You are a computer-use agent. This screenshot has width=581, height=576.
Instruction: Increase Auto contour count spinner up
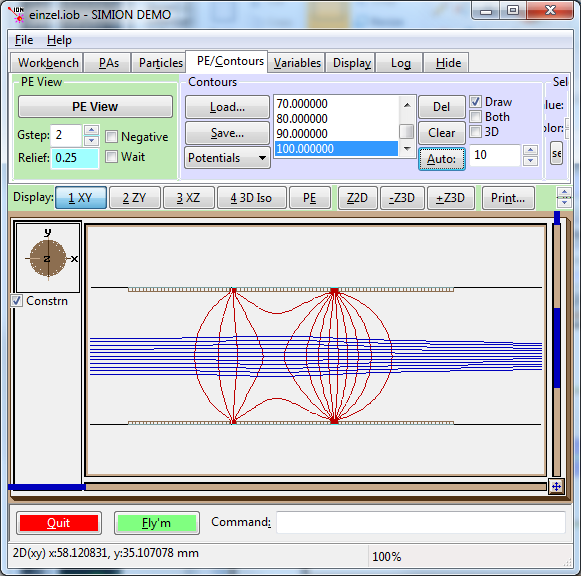pyautogui.click(x=530, y=150)
